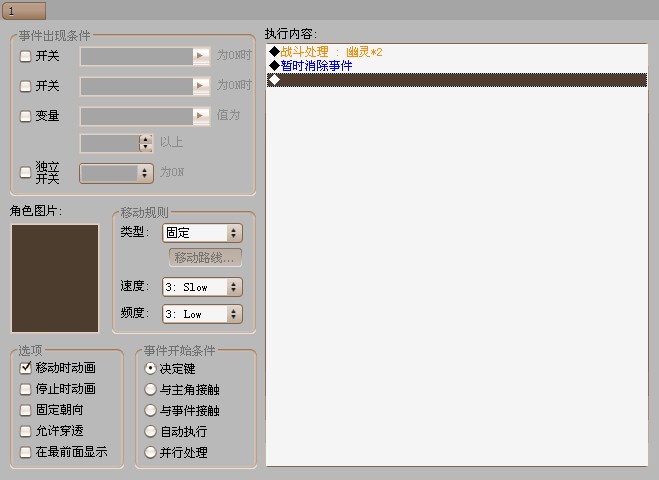
Task: Select the 角色图片 character graphic box
Action: pos(55,278)
